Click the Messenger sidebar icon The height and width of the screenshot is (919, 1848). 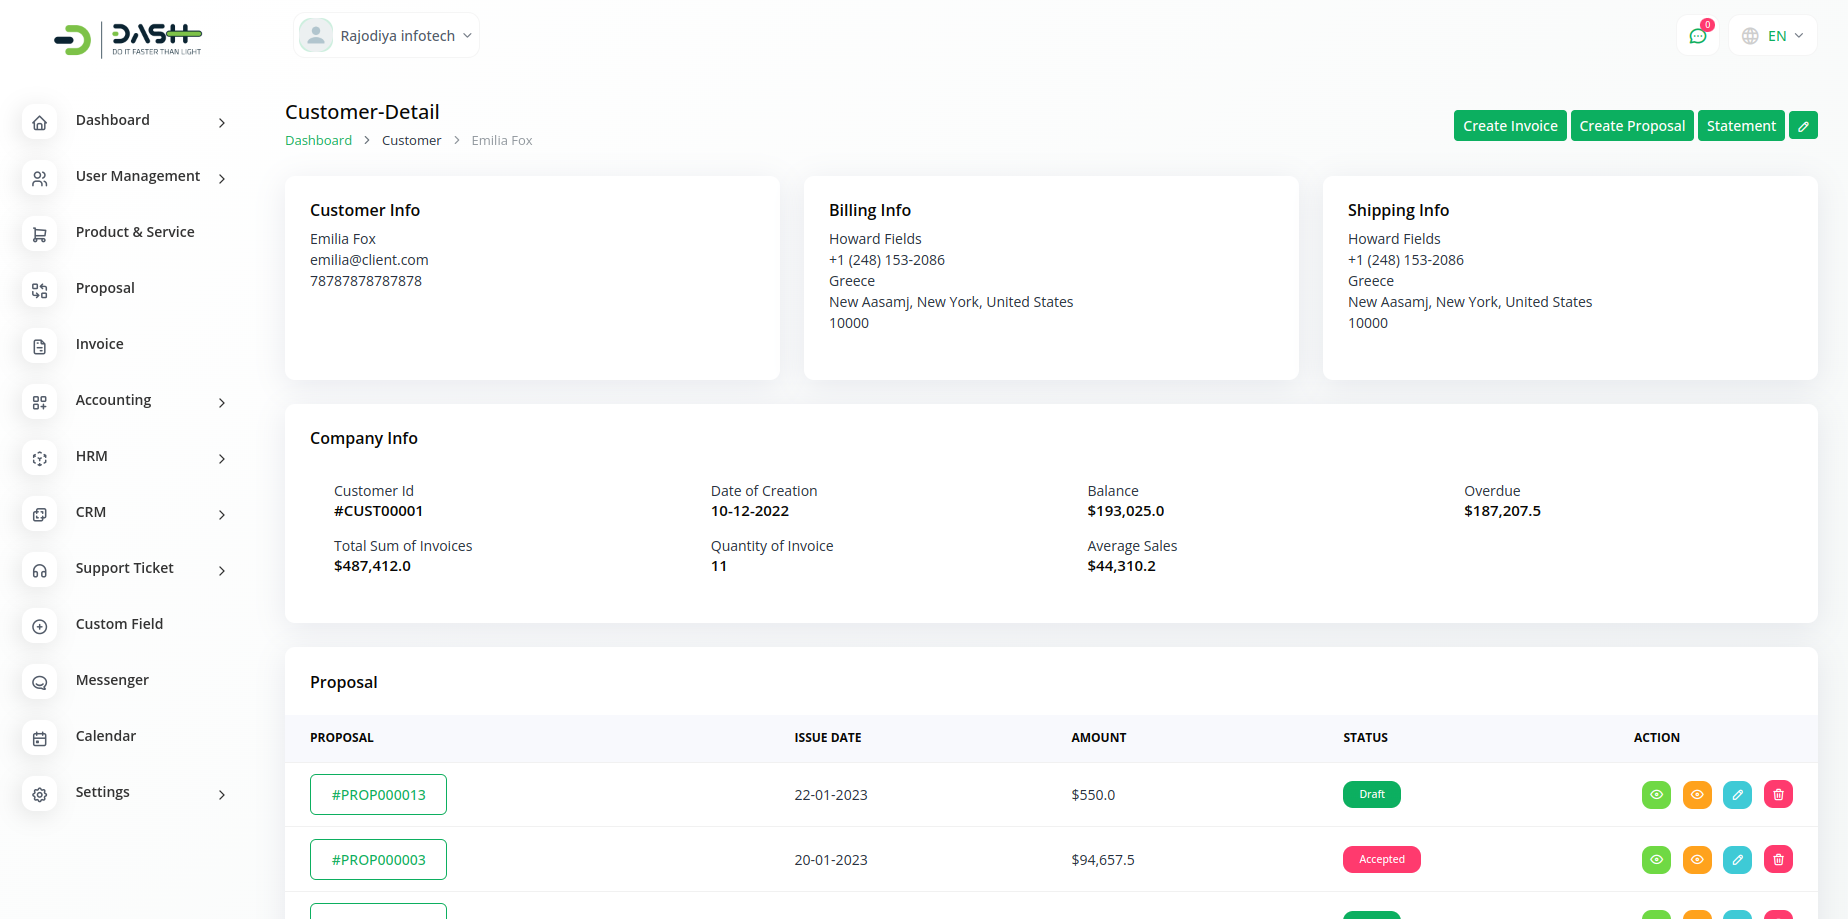[x=40, y=682]
